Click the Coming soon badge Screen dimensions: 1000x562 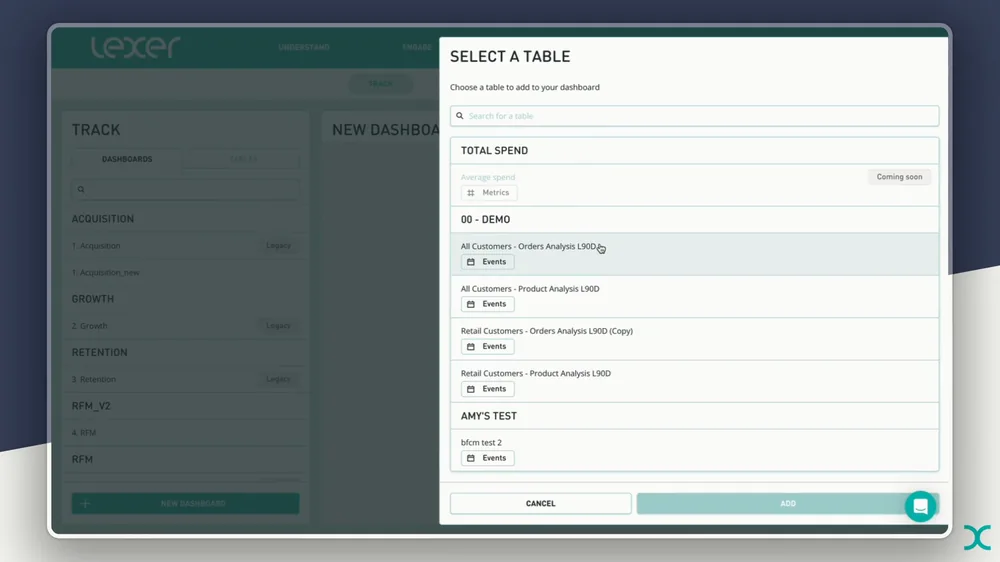[x=899, y=177]
